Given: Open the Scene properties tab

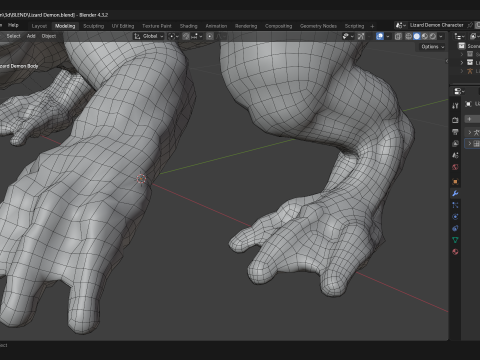Looking at the screenshot, I should pos(455,155).
